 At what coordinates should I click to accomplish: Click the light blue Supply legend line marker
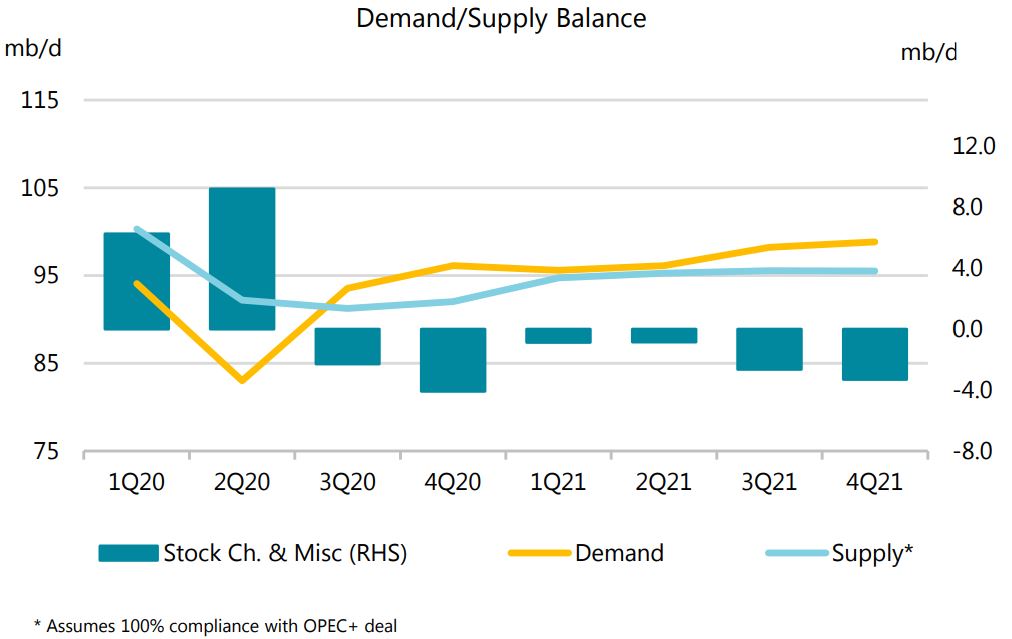pyautogui.click(x=797, y=553)
